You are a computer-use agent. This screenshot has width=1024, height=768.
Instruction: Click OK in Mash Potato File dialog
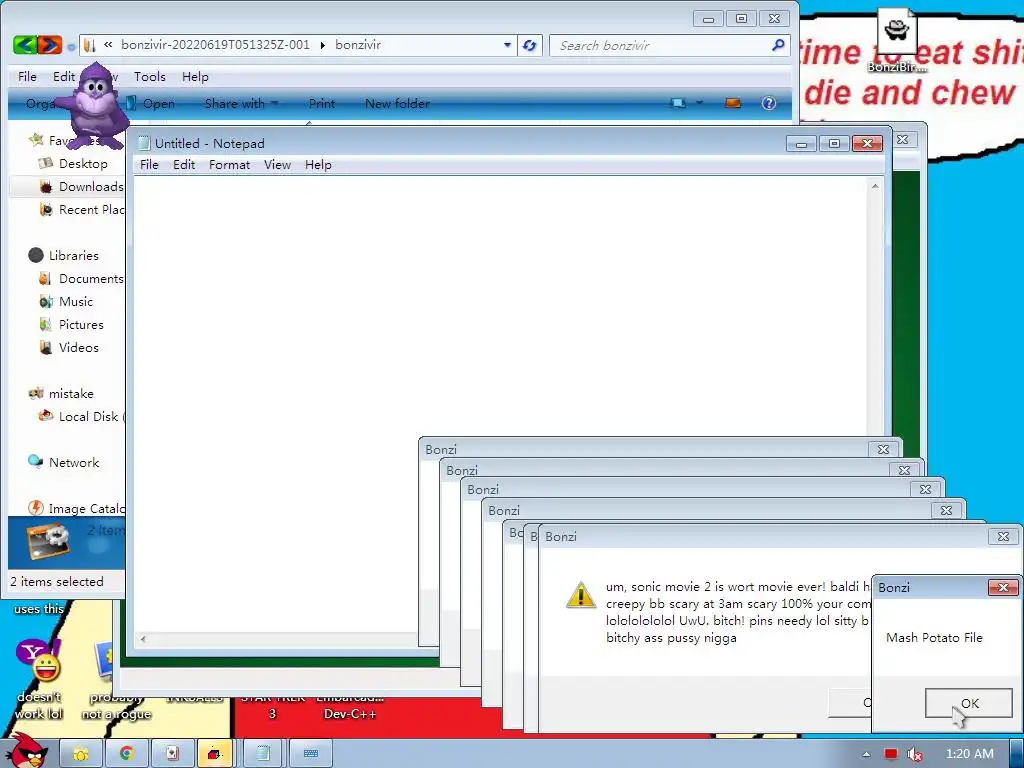pos(968,703)
